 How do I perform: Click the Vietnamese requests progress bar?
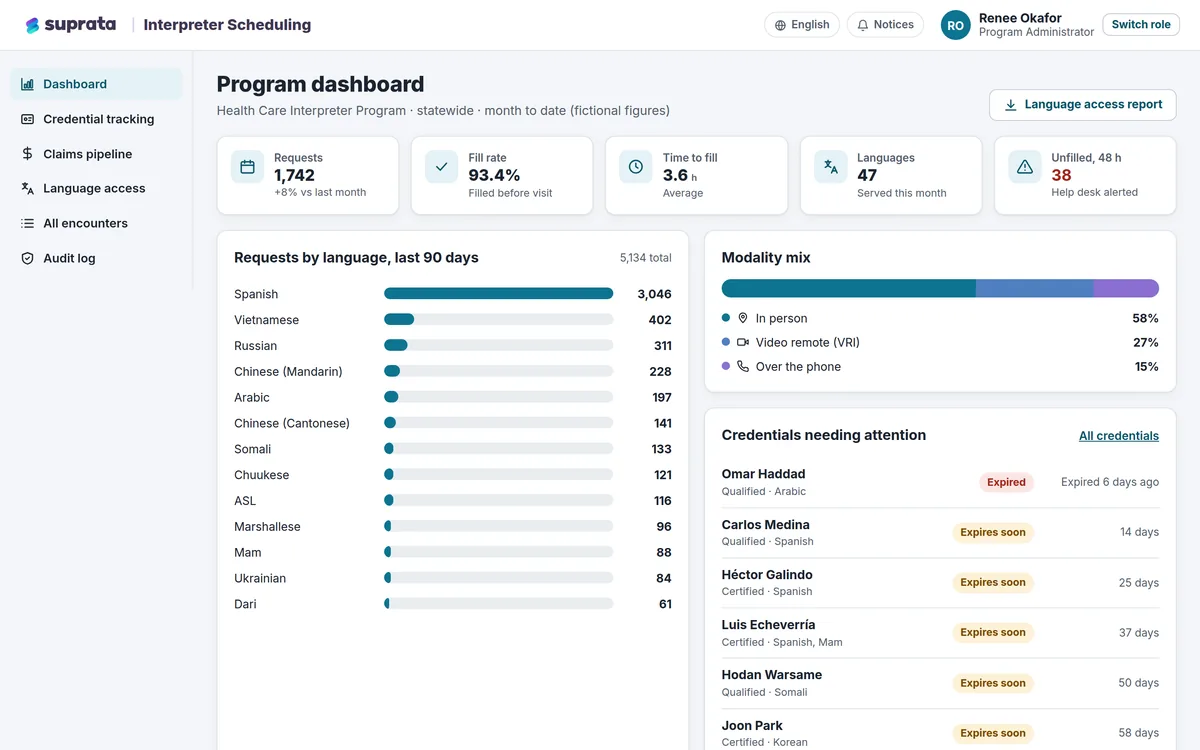click(498, 320)
